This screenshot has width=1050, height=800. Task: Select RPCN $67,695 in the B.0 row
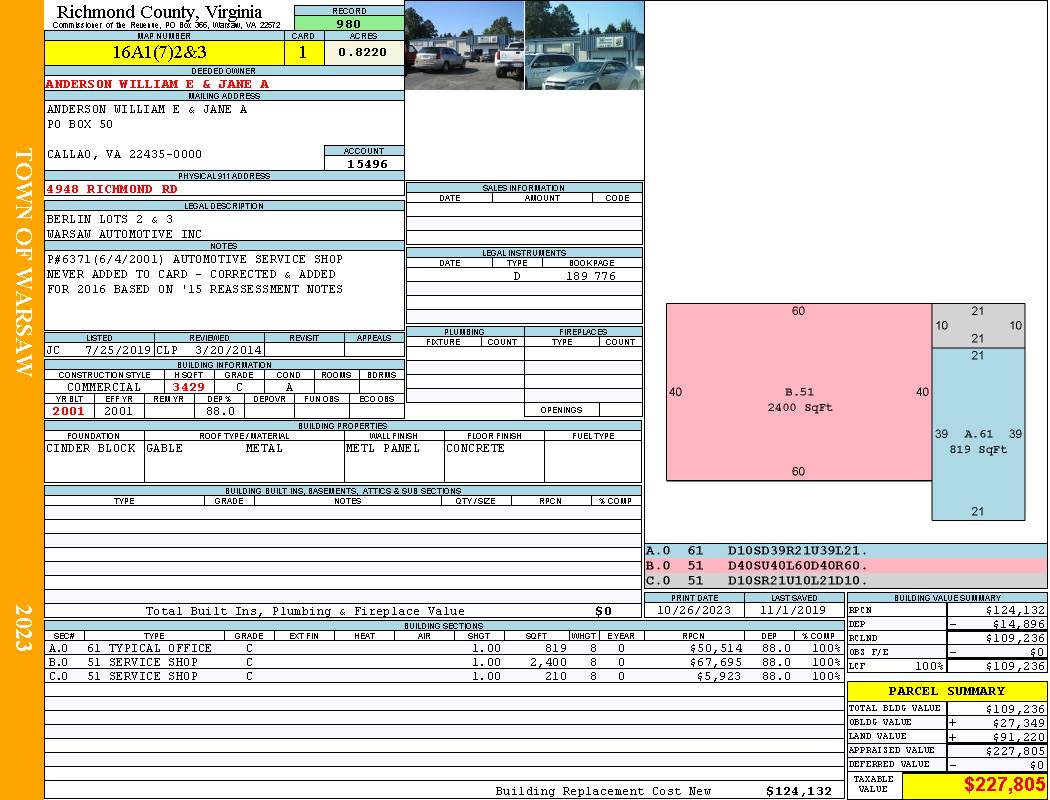point(715,662)
